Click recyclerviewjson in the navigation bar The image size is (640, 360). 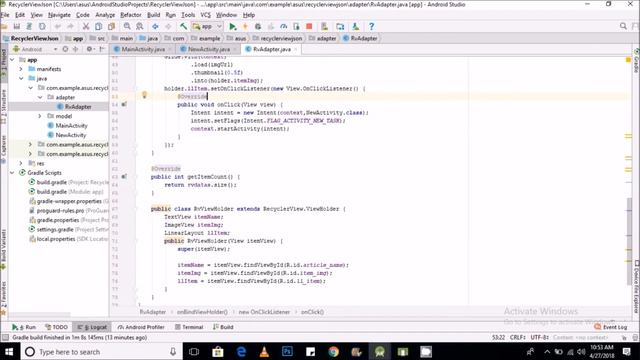(281, 38)
